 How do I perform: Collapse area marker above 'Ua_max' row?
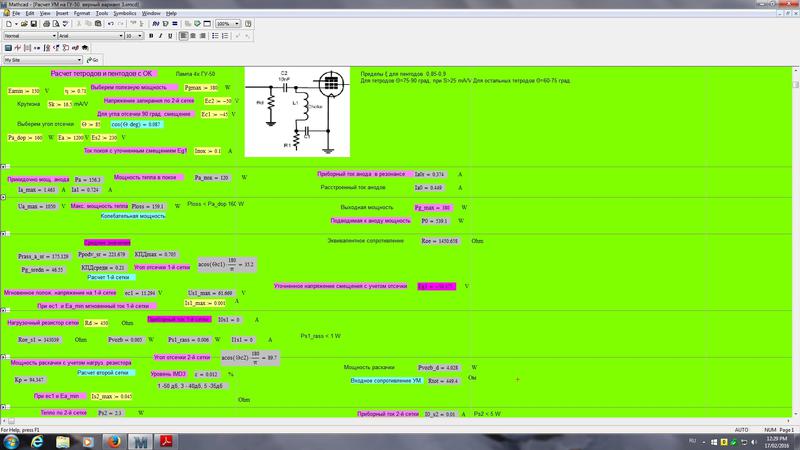[3, 197]
